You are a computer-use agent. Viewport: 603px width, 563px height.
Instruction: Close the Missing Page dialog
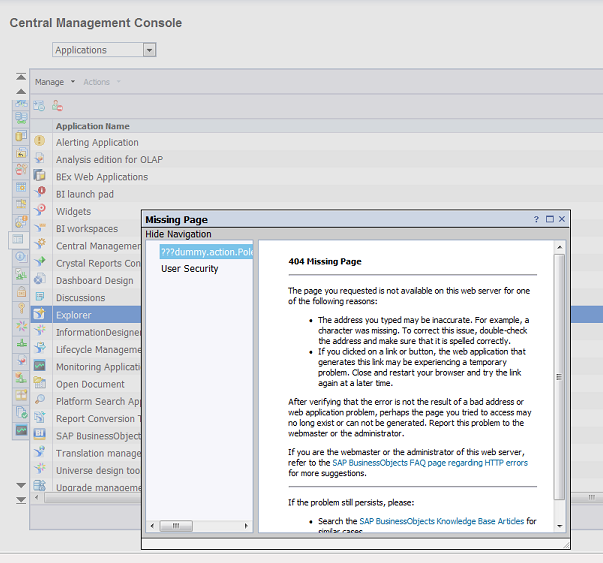(x=562, y=219)
